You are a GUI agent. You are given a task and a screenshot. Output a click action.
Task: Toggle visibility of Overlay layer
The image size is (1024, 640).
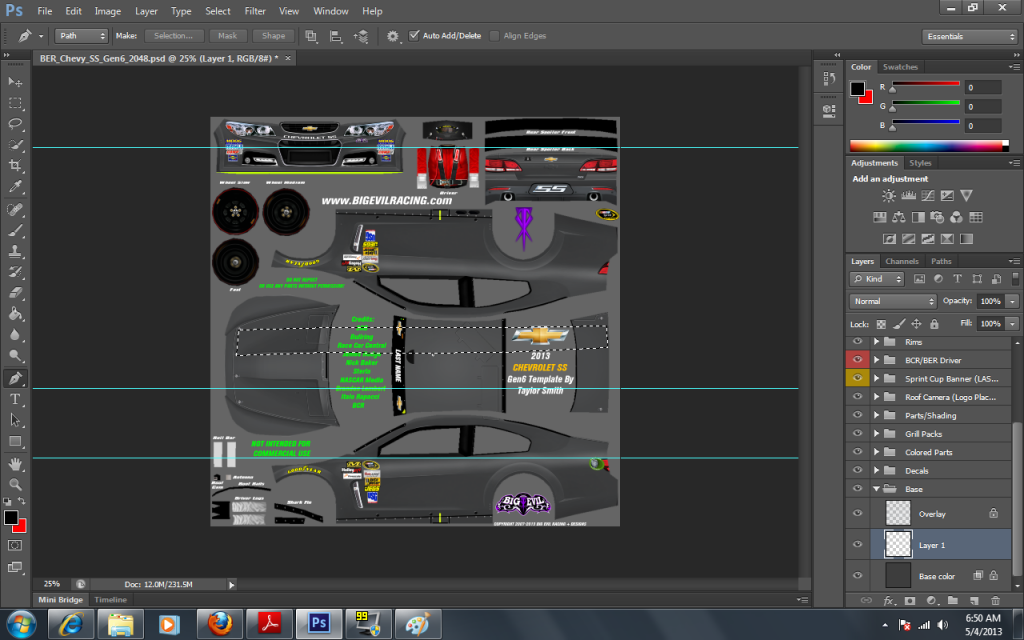(857, 513)
